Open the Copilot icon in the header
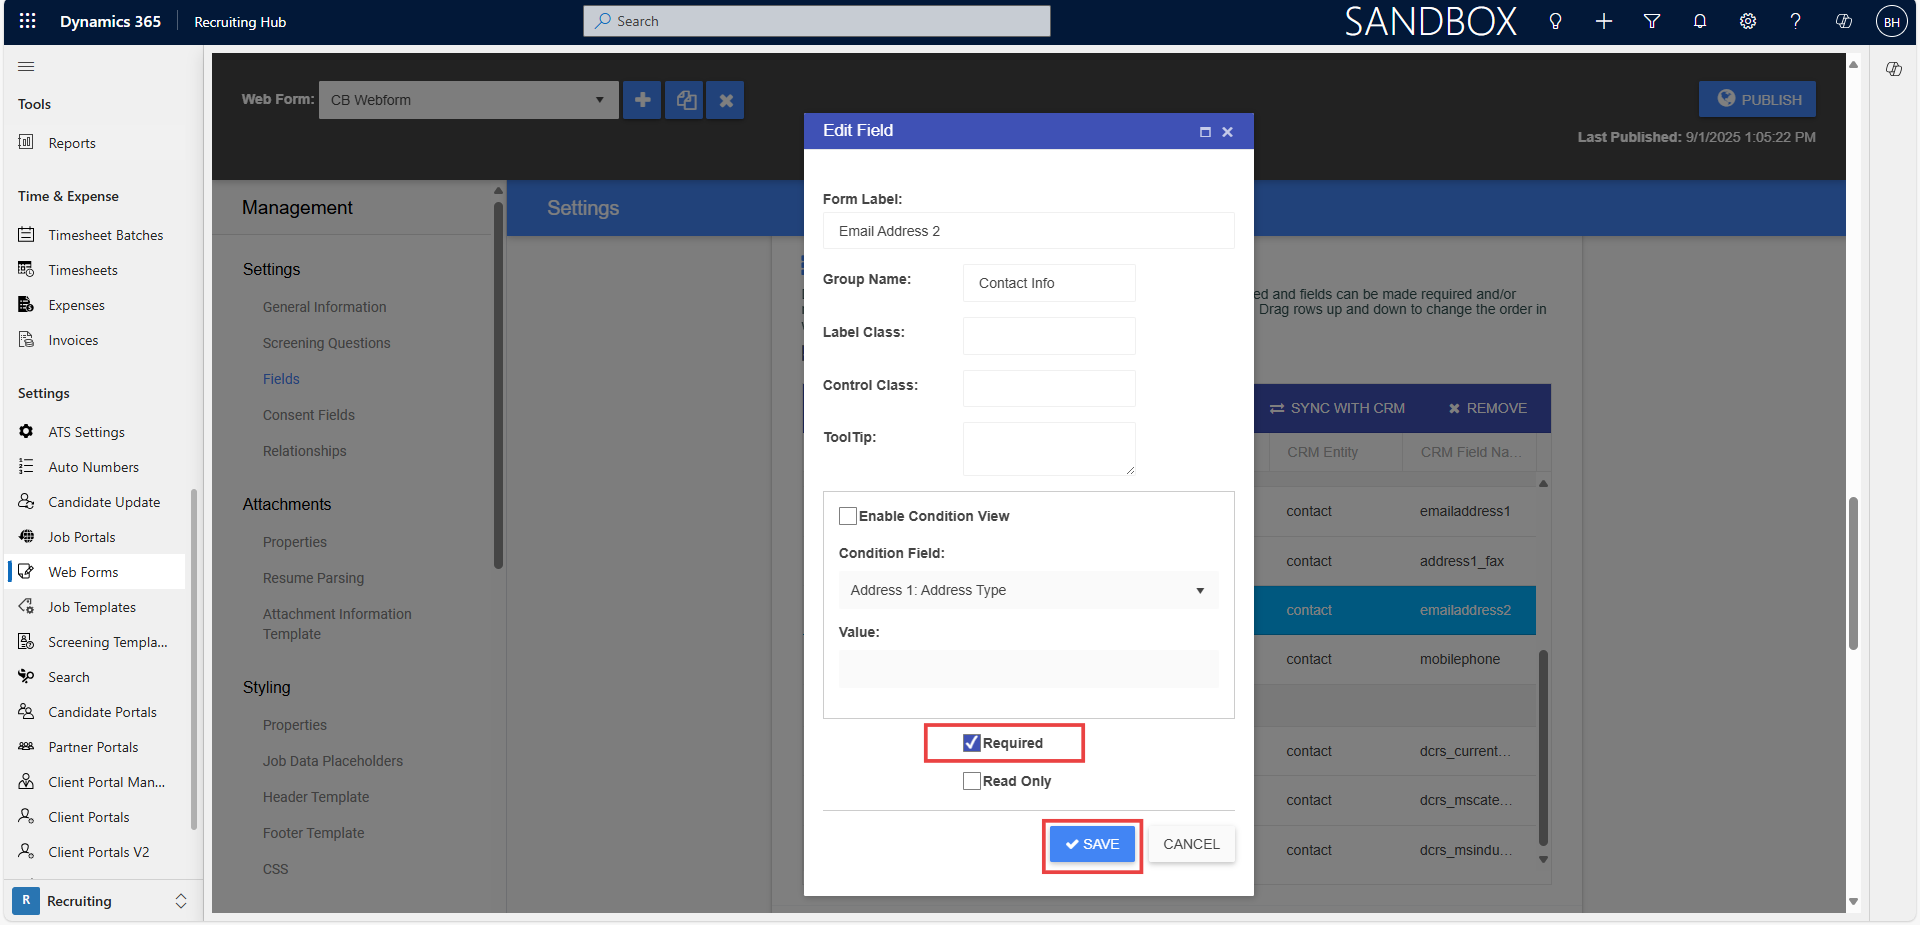The image size is (1920, 925). (1843, 21)
